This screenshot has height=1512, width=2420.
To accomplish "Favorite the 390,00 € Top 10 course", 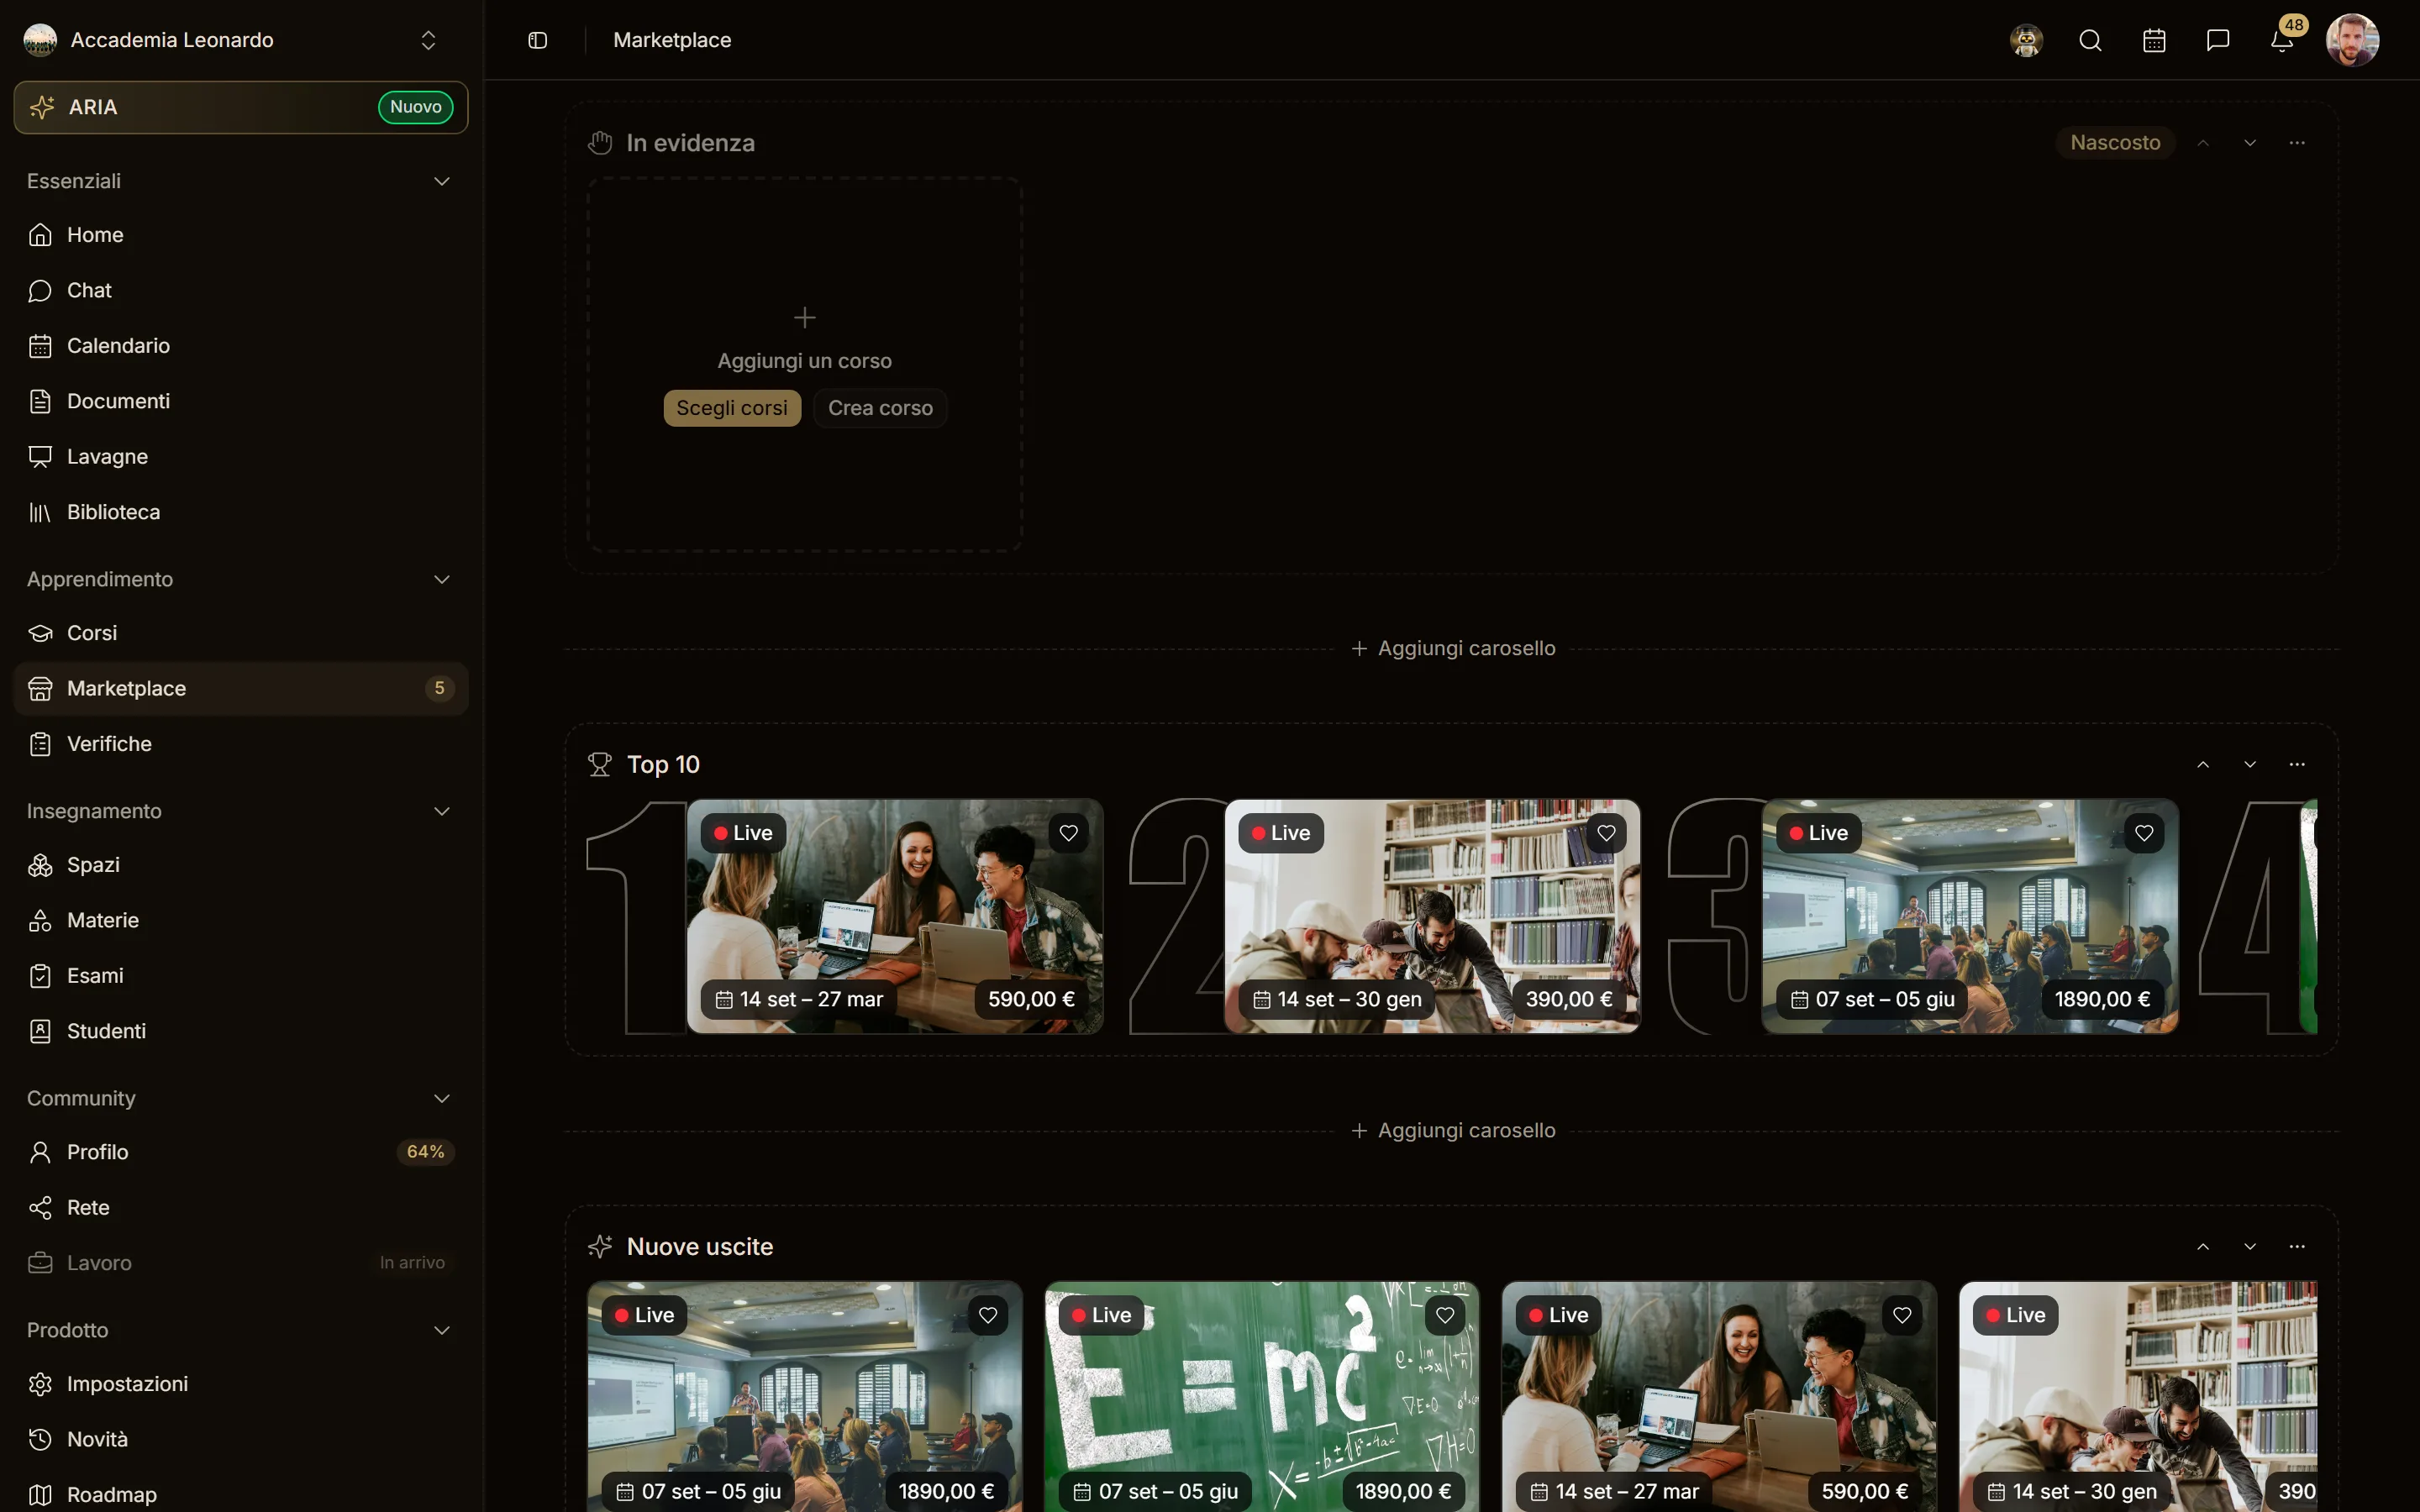I will point(1606,833).
